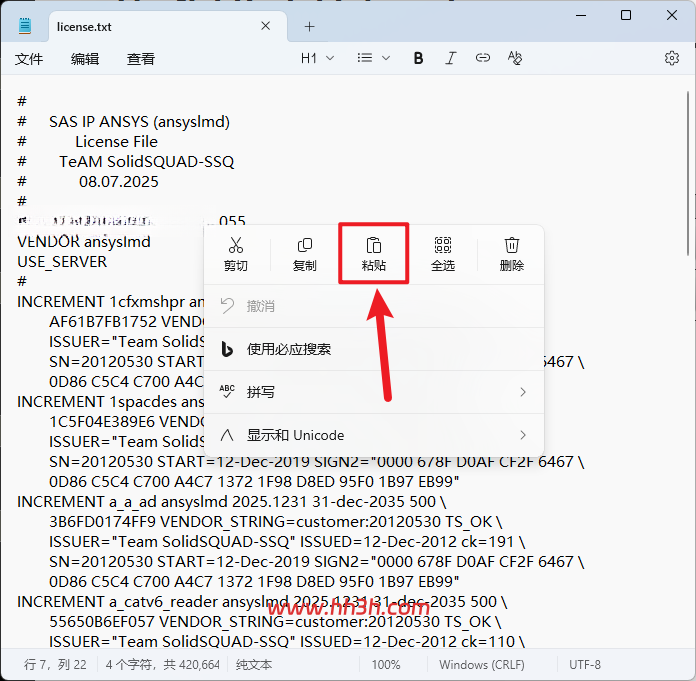Click the bullet list icon
This screenshot has width=696, height=681.
click(x=365, y=58)
